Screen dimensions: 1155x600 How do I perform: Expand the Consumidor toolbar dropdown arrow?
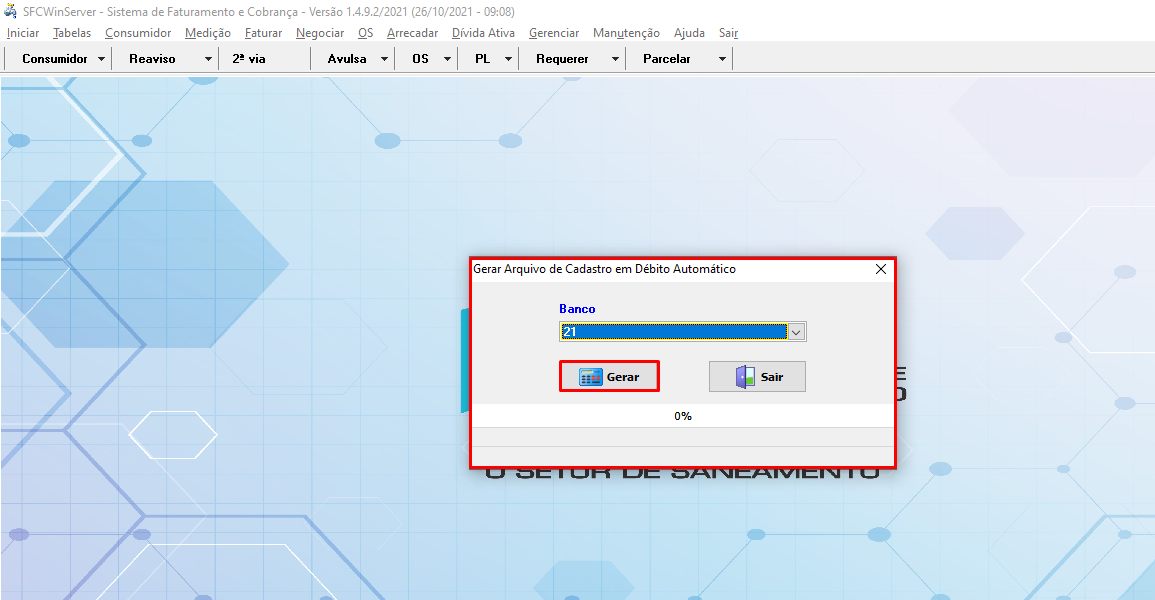pos(102,59)
